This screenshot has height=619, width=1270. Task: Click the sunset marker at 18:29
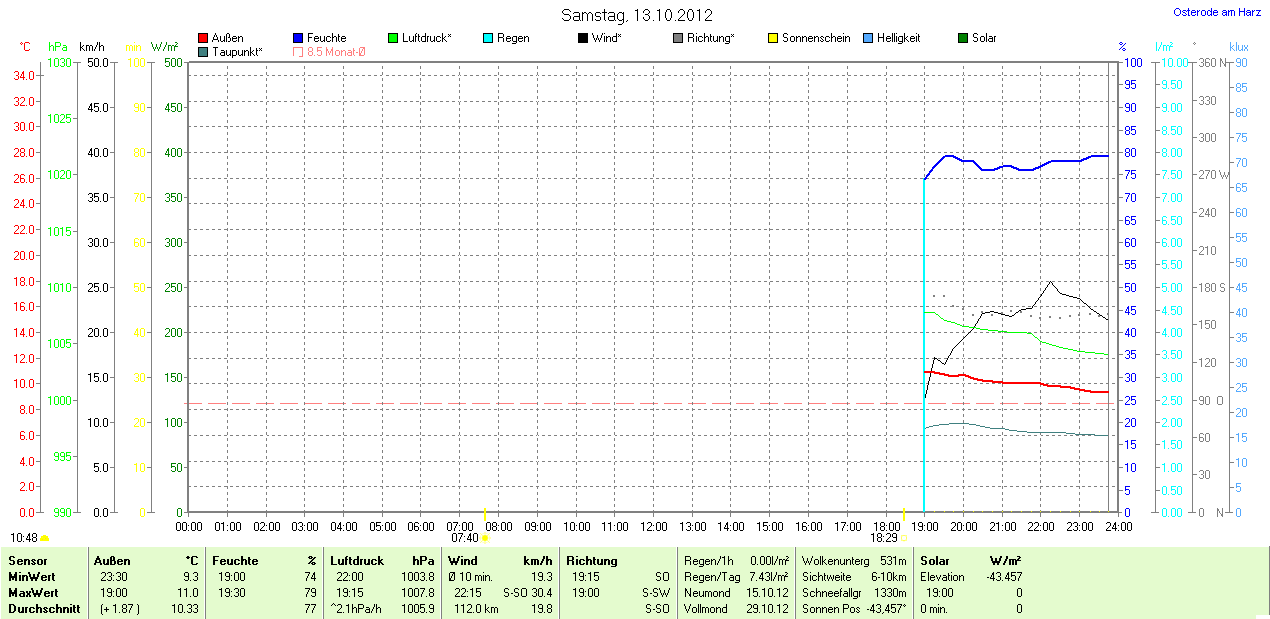click(x=904, y=538)
